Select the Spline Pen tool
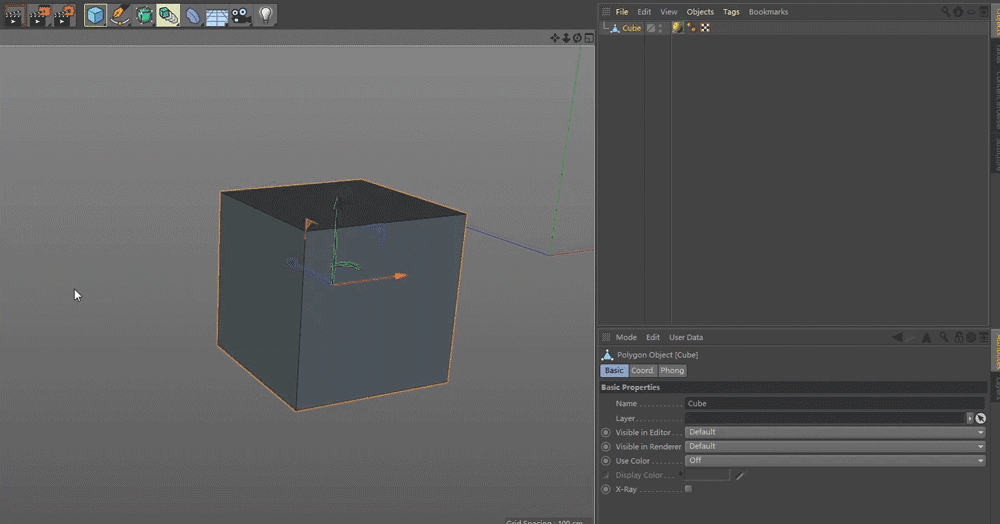Image resolution: width=1000 pixels, height=524 pixels. [x=119, y=15]
